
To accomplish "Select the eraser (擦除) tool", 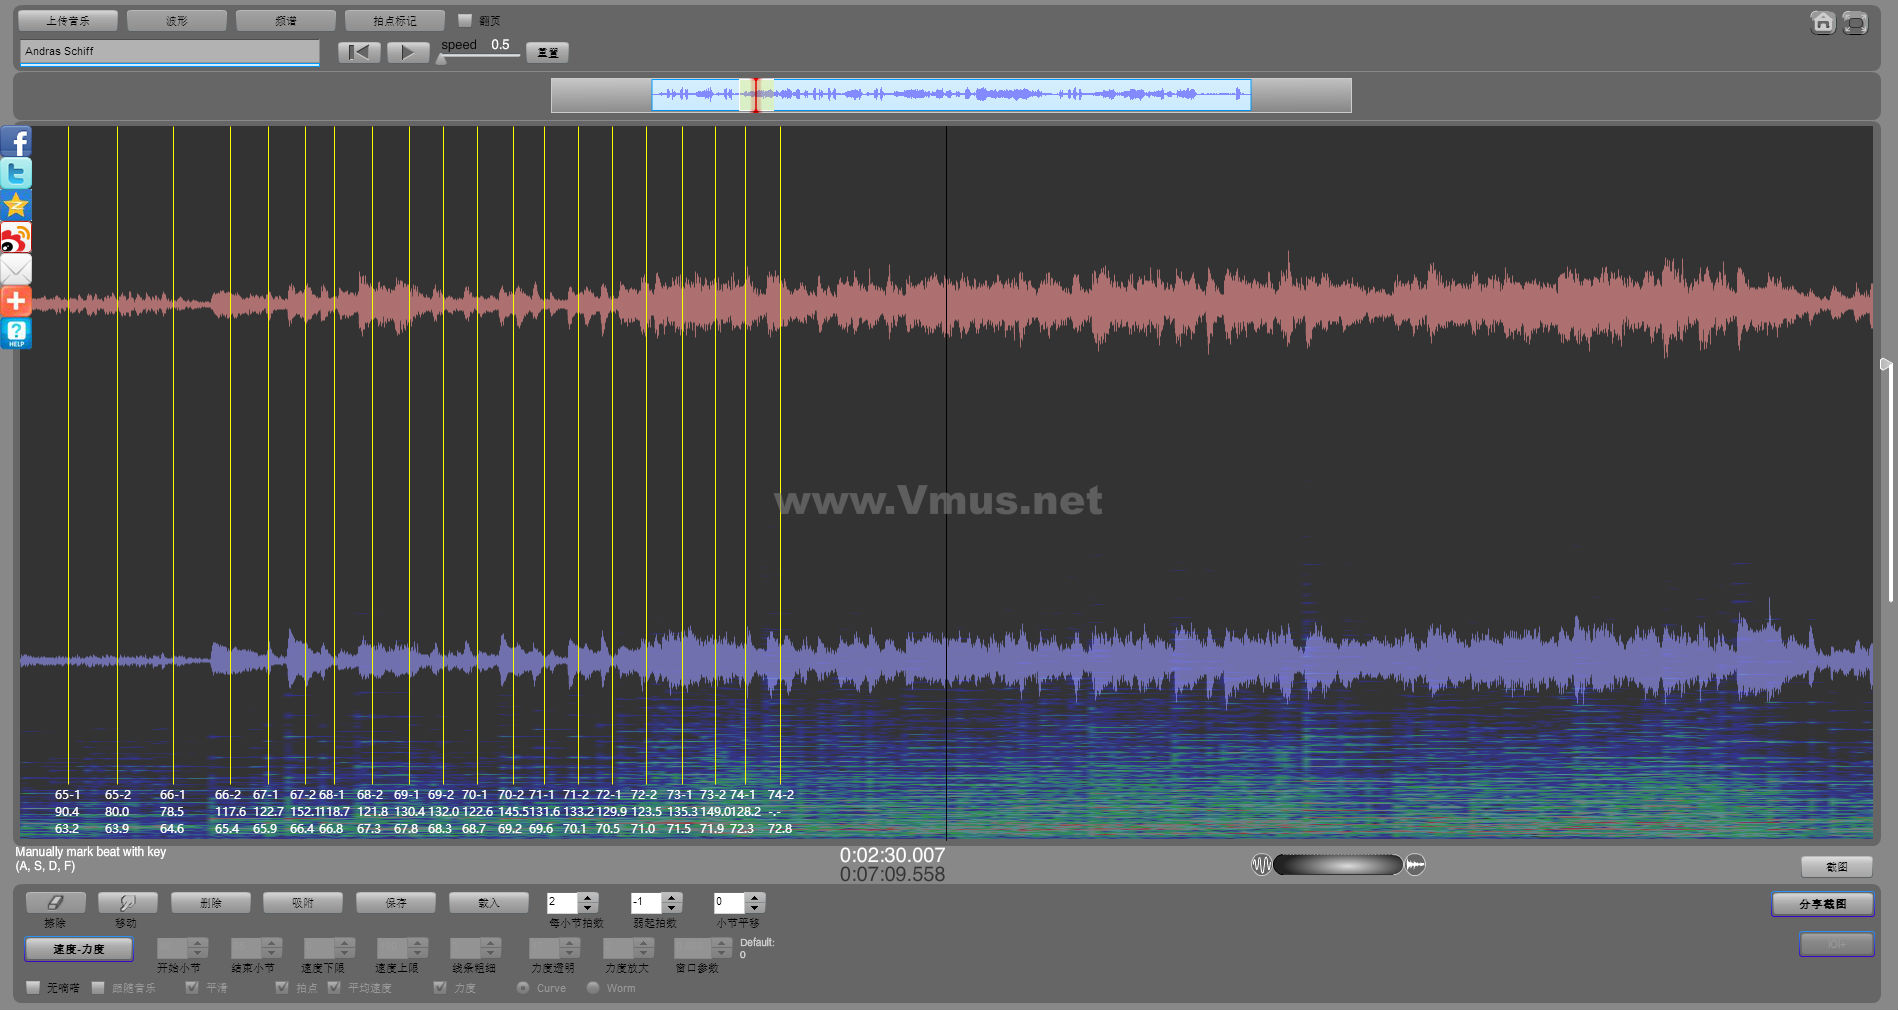I will tap(55, 903).
